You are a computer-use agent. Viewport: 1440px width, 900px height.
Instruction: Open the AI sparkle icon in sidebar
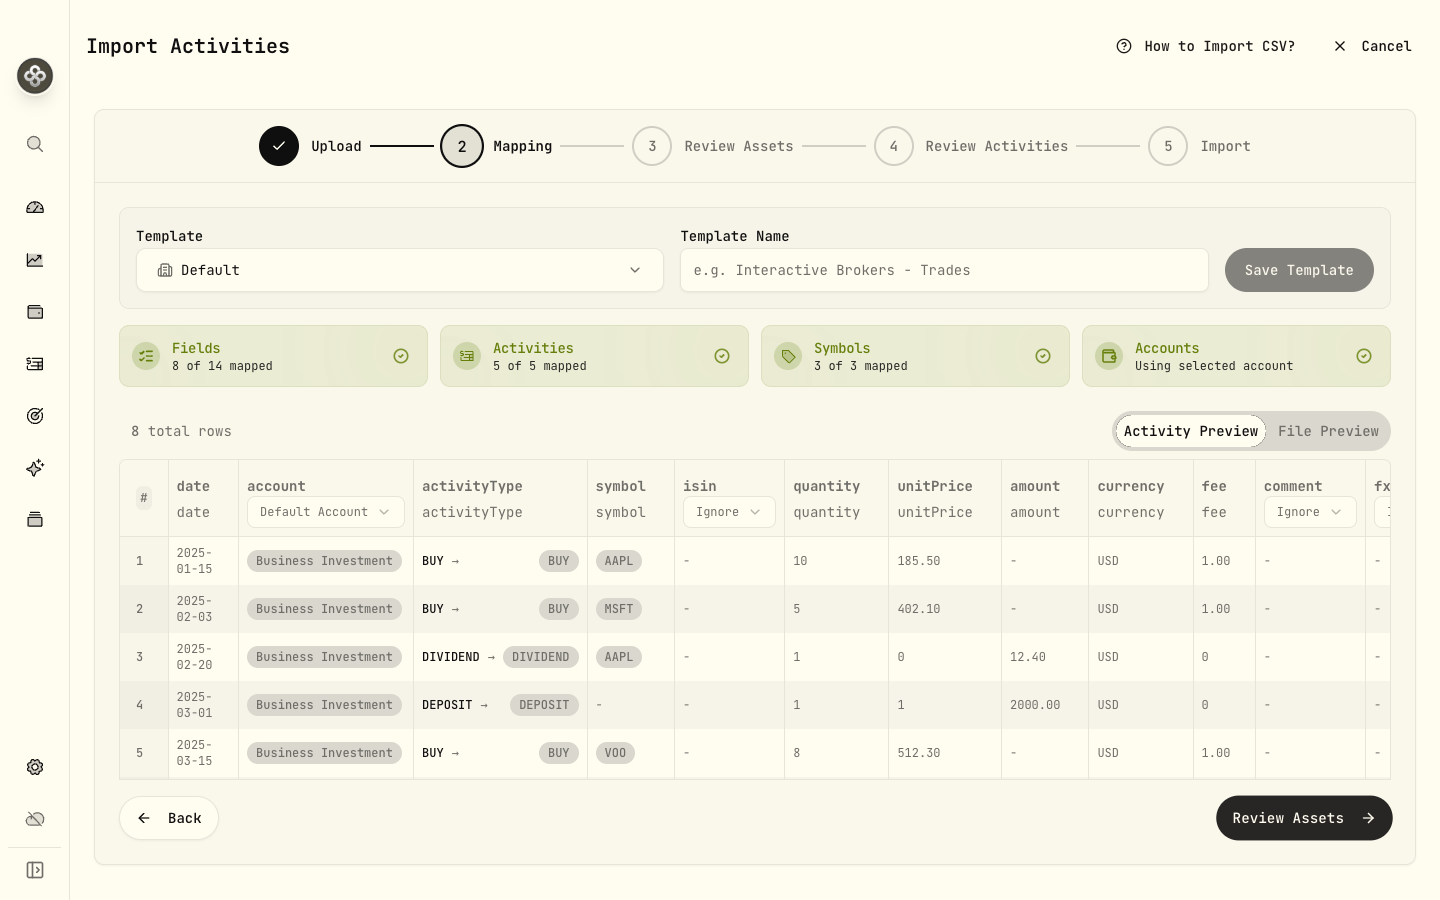click(35, 468)
